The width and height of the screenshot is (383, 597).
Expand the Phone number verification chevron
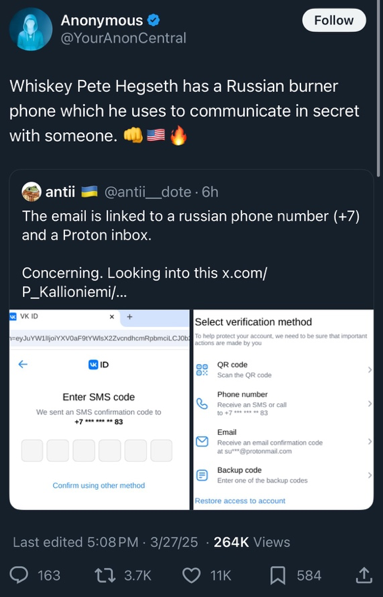pyautogui.click(x=369, y=404)
